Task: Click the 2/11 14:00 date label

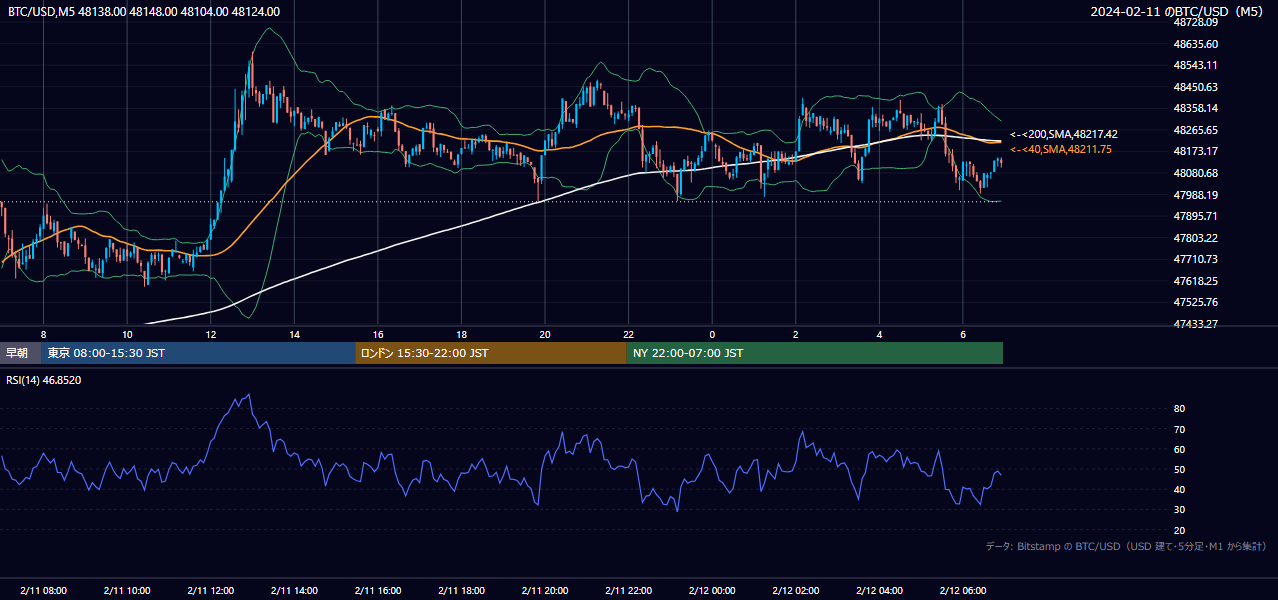Action: (x=294, y=591)
